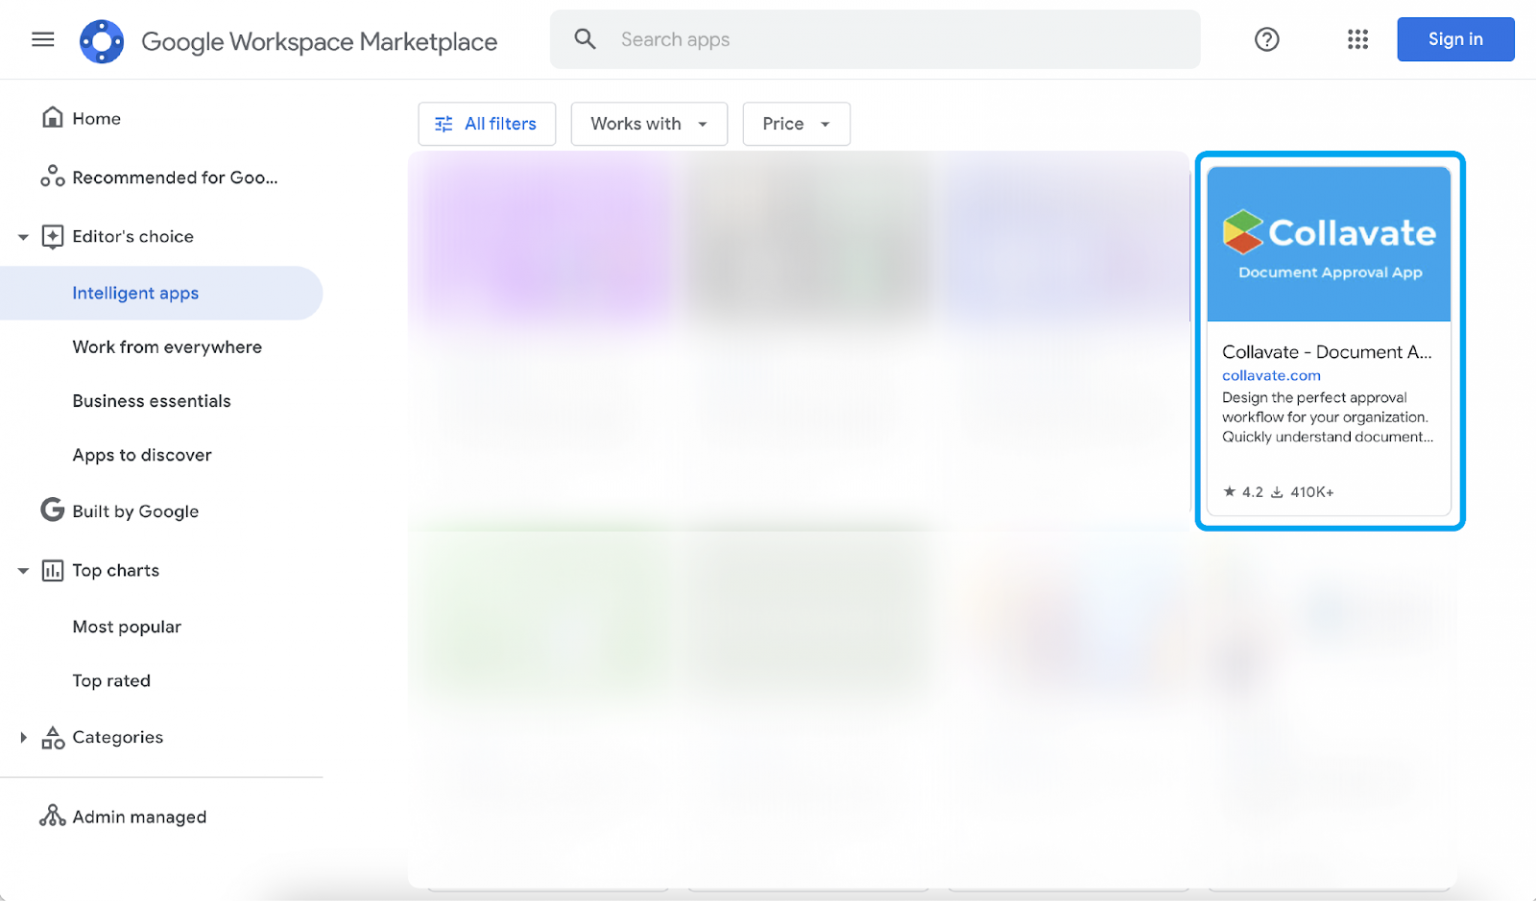The height and width of the screenshot is (901, 1536).
Task: Visit the collavate.com link
Action: click(1271, 375)
